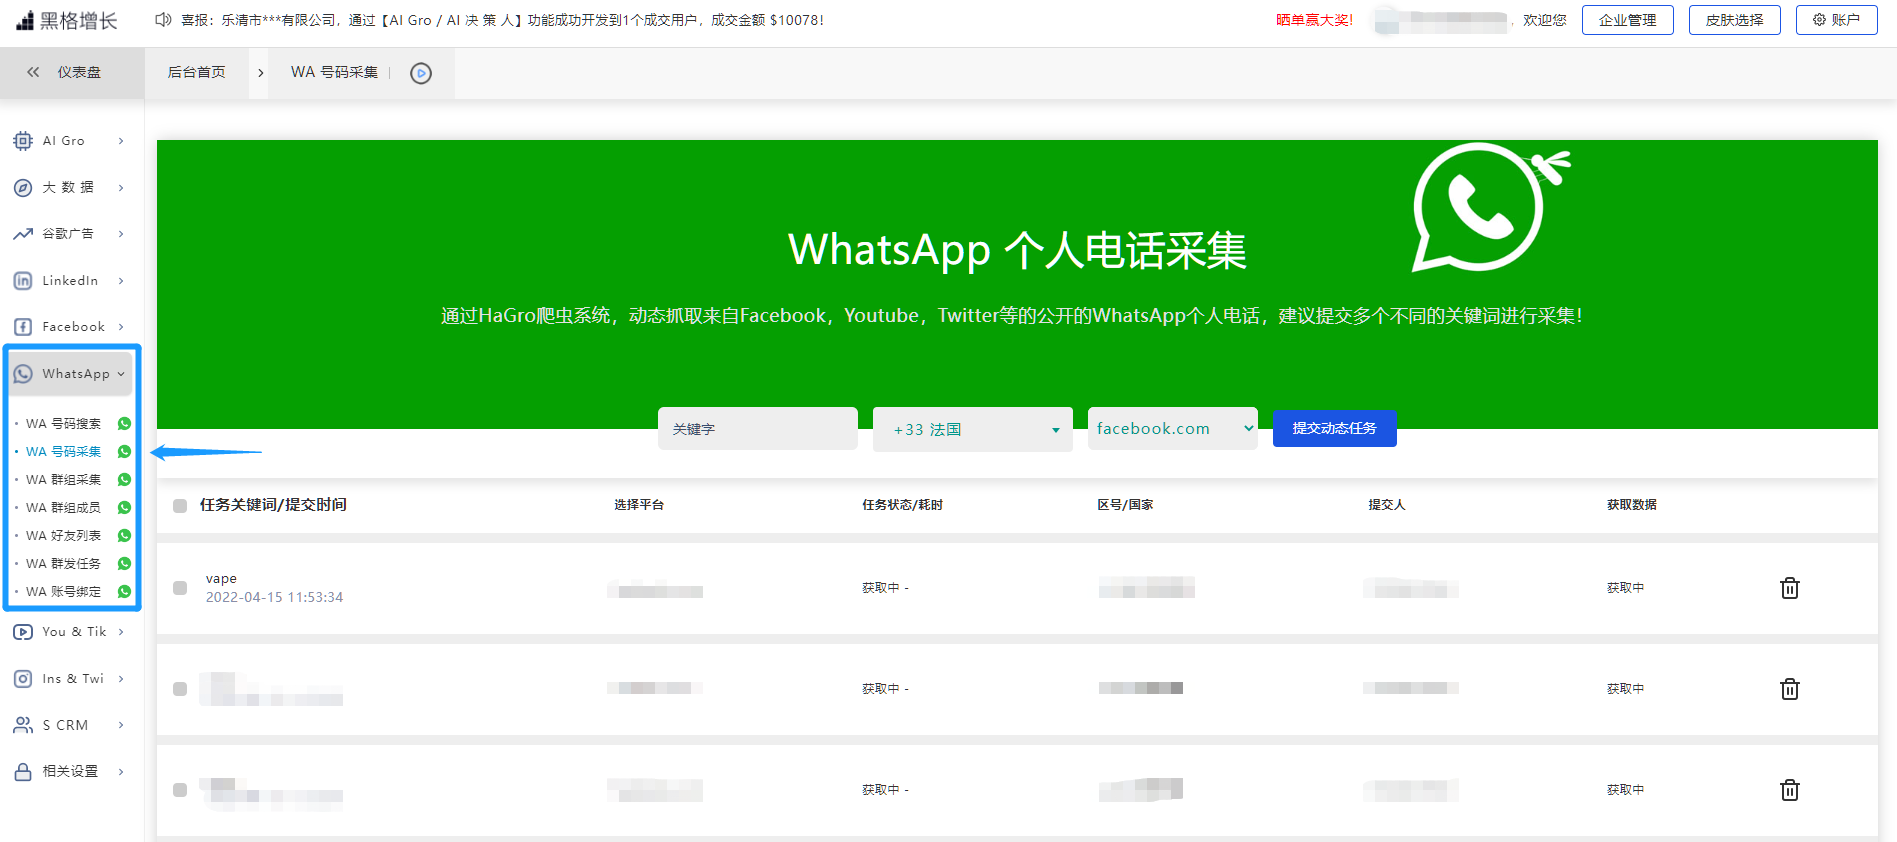Click the 黑格增长 logo
This screenshot has width=1897, height=842.
click(x=67, y=20)
